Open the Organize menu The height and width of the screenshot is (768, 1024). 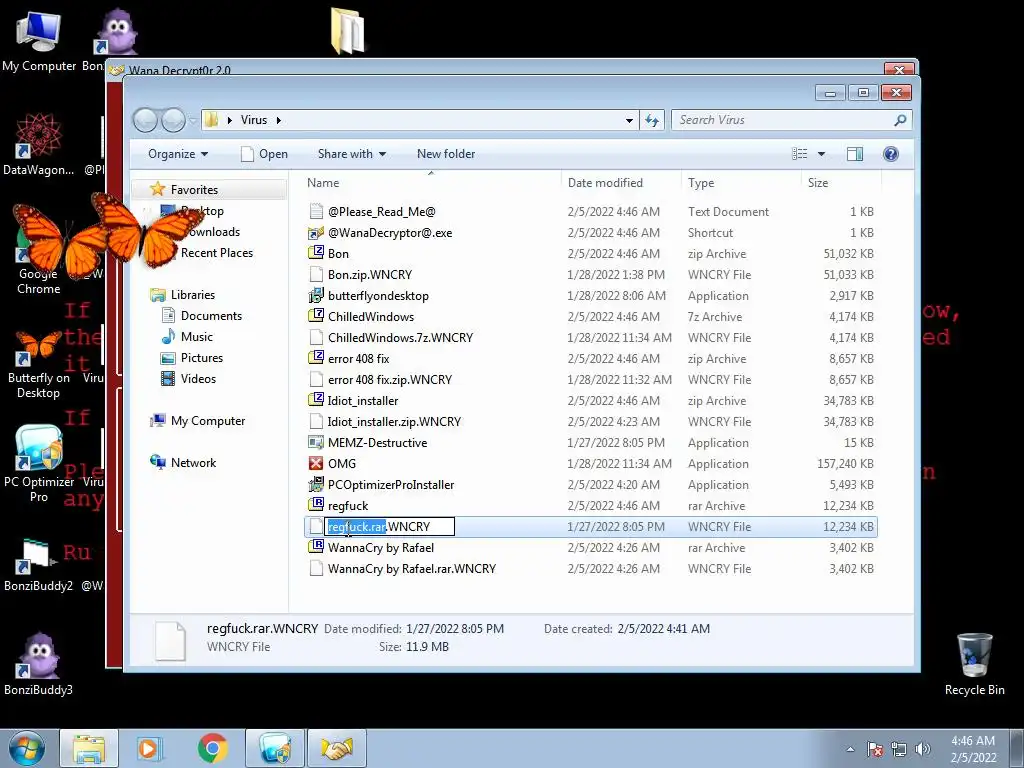(178, 154)
